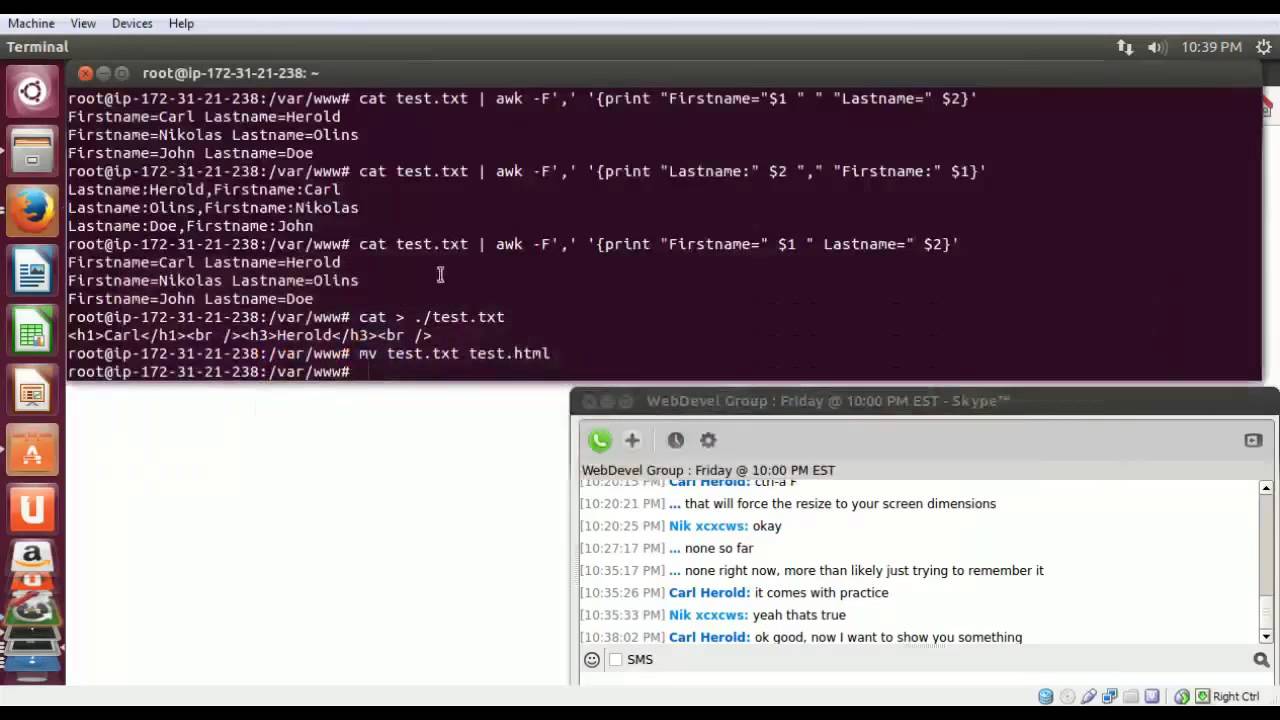Screen dimensions: 1280x720
Task: Toggle the SMS checkbox in Skype
Action: pos(616,660)
